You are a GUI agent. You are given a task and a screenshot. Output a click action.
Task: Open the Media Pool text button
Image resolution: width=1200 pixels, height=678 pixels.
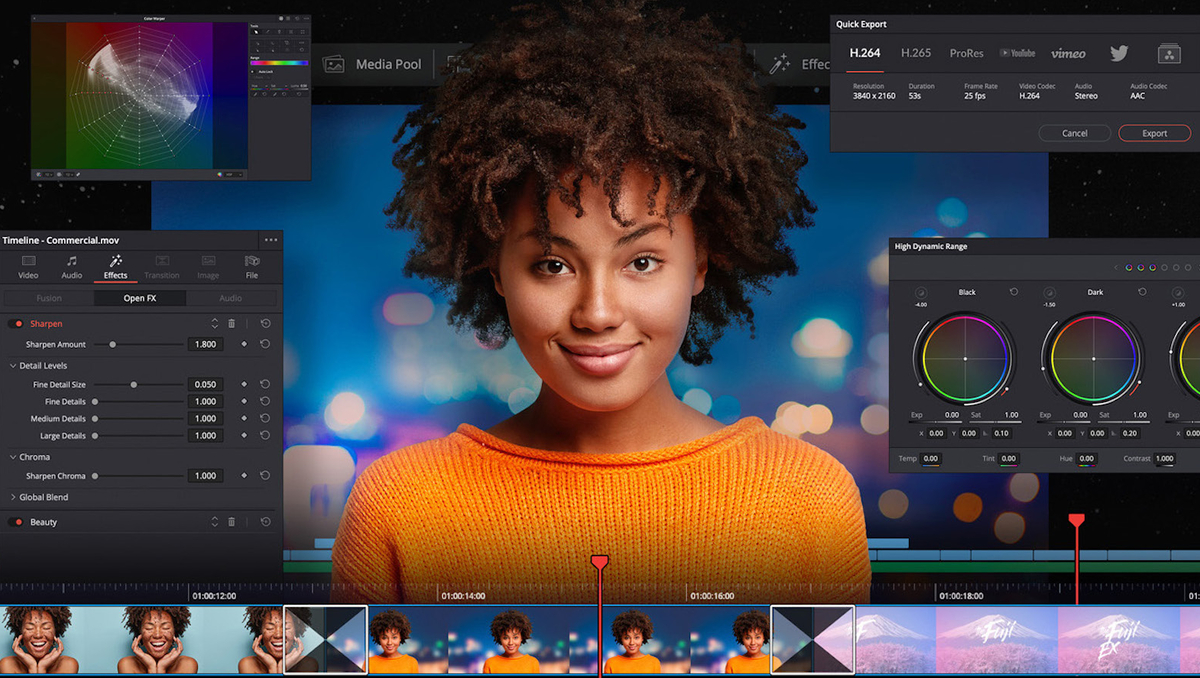pyautogui.click(x=389, y=64)
